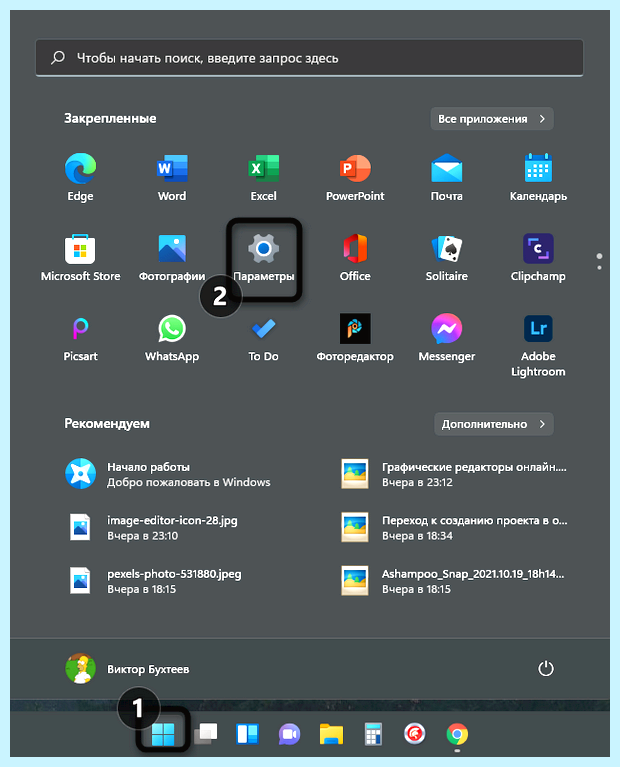620x767 pixels.
Task: Launch Clipchamp video editor
Action: click(538, 257)
